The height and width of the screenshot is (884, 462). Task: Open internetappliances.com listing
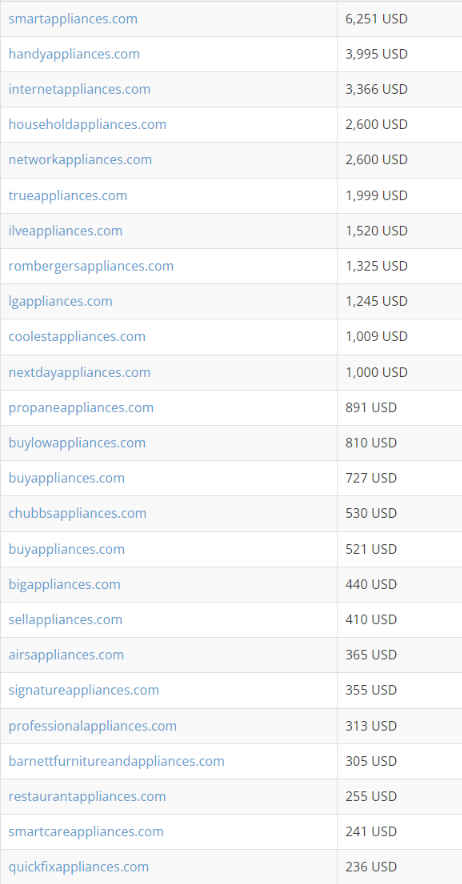pyautogui.click(x=80, y=89)
